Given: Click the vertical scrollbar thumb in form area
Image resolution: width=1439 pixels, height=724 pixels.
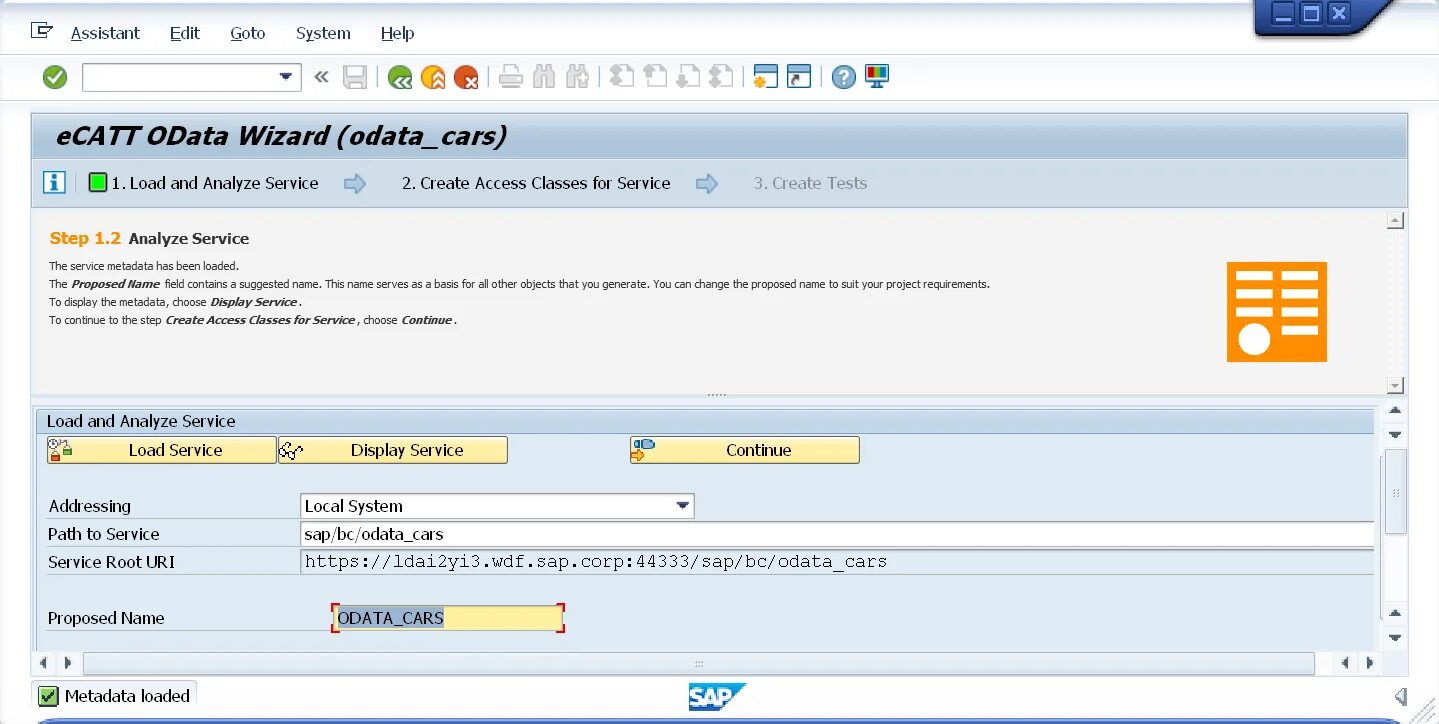Looking at the screenshot, I should [1396, 492].
